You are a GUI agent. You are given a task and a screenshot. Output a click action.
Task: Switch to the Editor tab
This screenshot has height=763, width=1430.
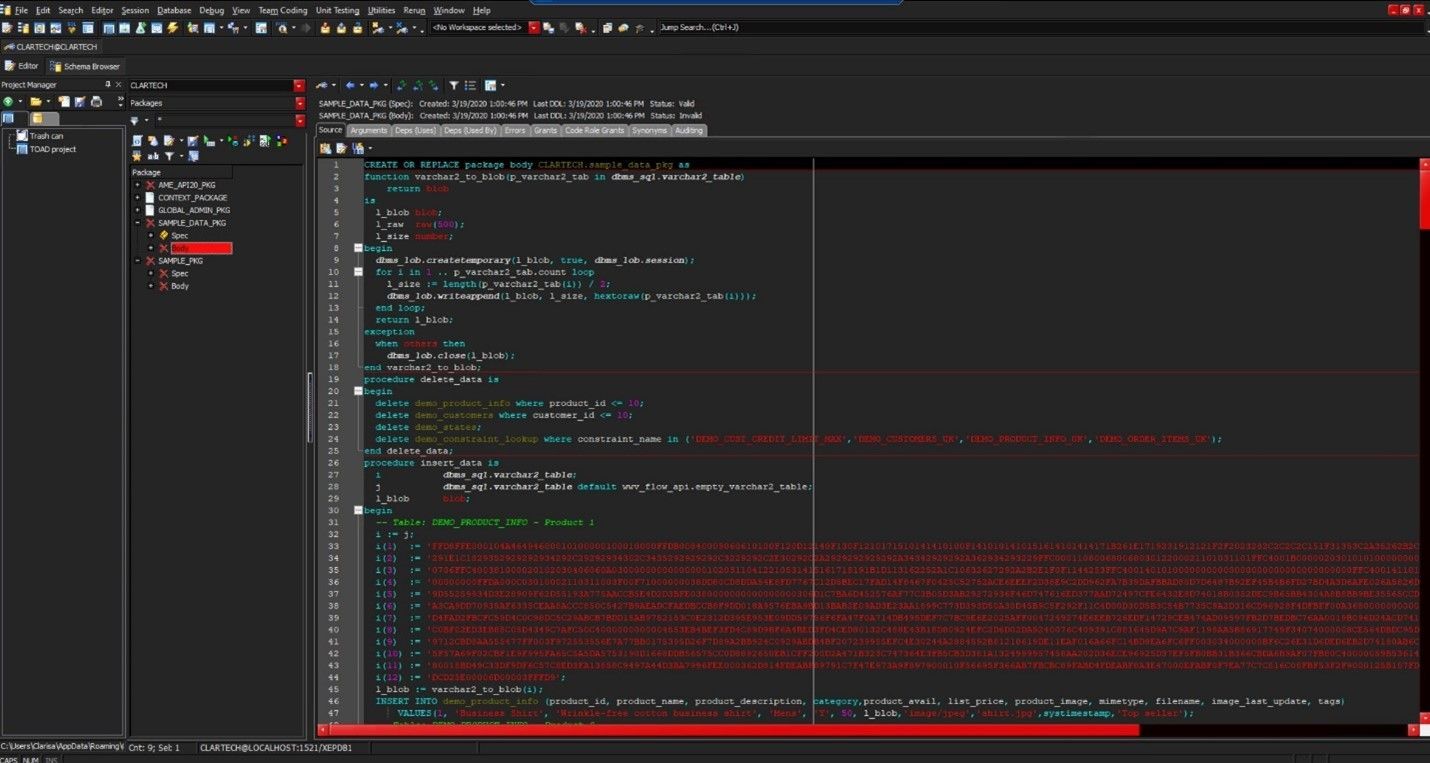coord(22,66)
